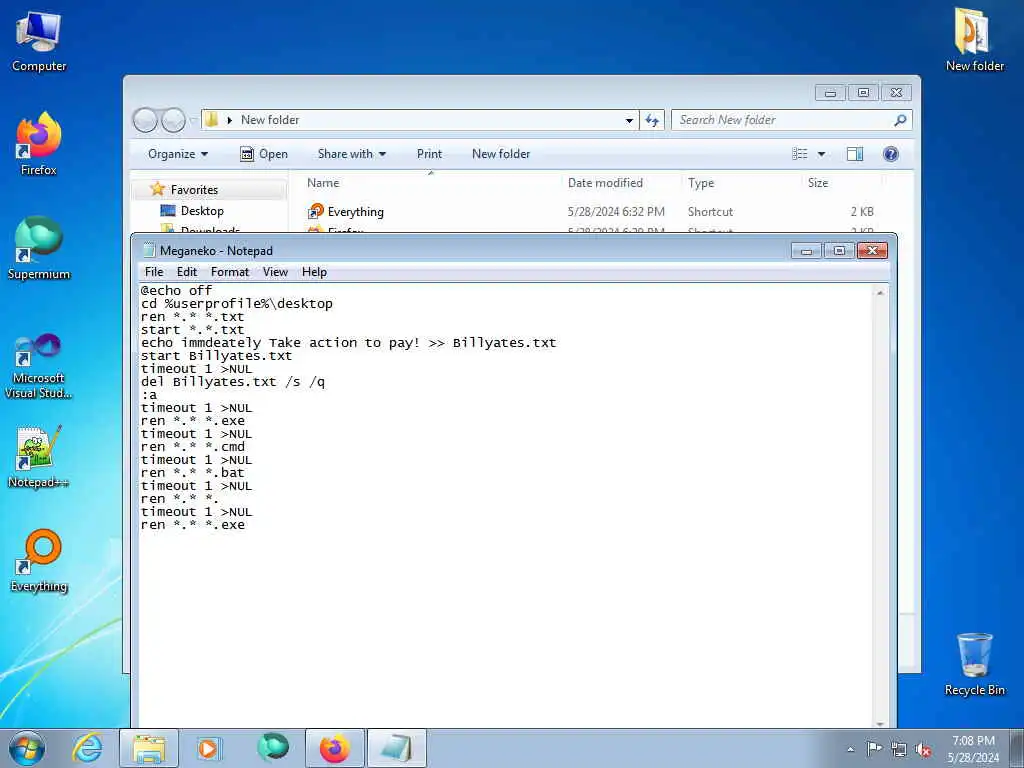Click the line 'ren *.* *.bat'
1024x768 pixels.
pyautogui.click(x=192, y=473)
